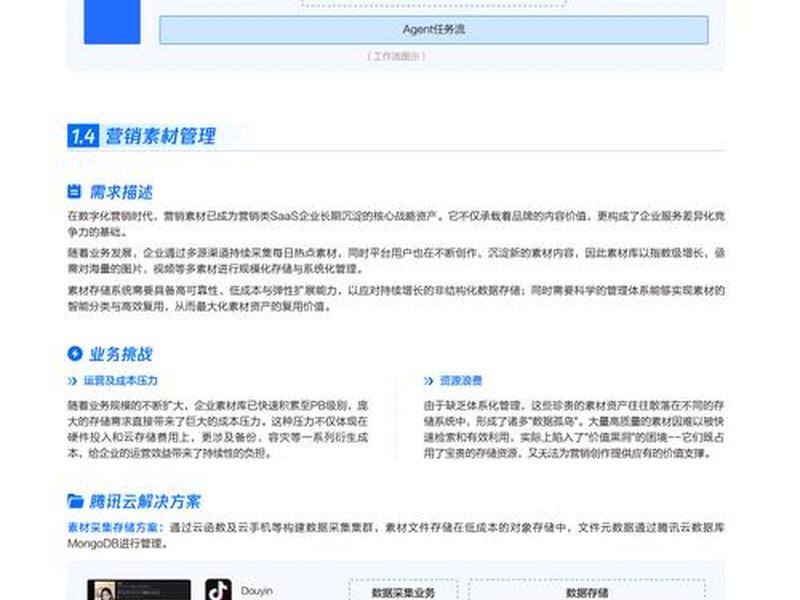The height and width of the screenshot is (600, 800).
Task: Click the 数据存储 box
Action: coord(587,590)
